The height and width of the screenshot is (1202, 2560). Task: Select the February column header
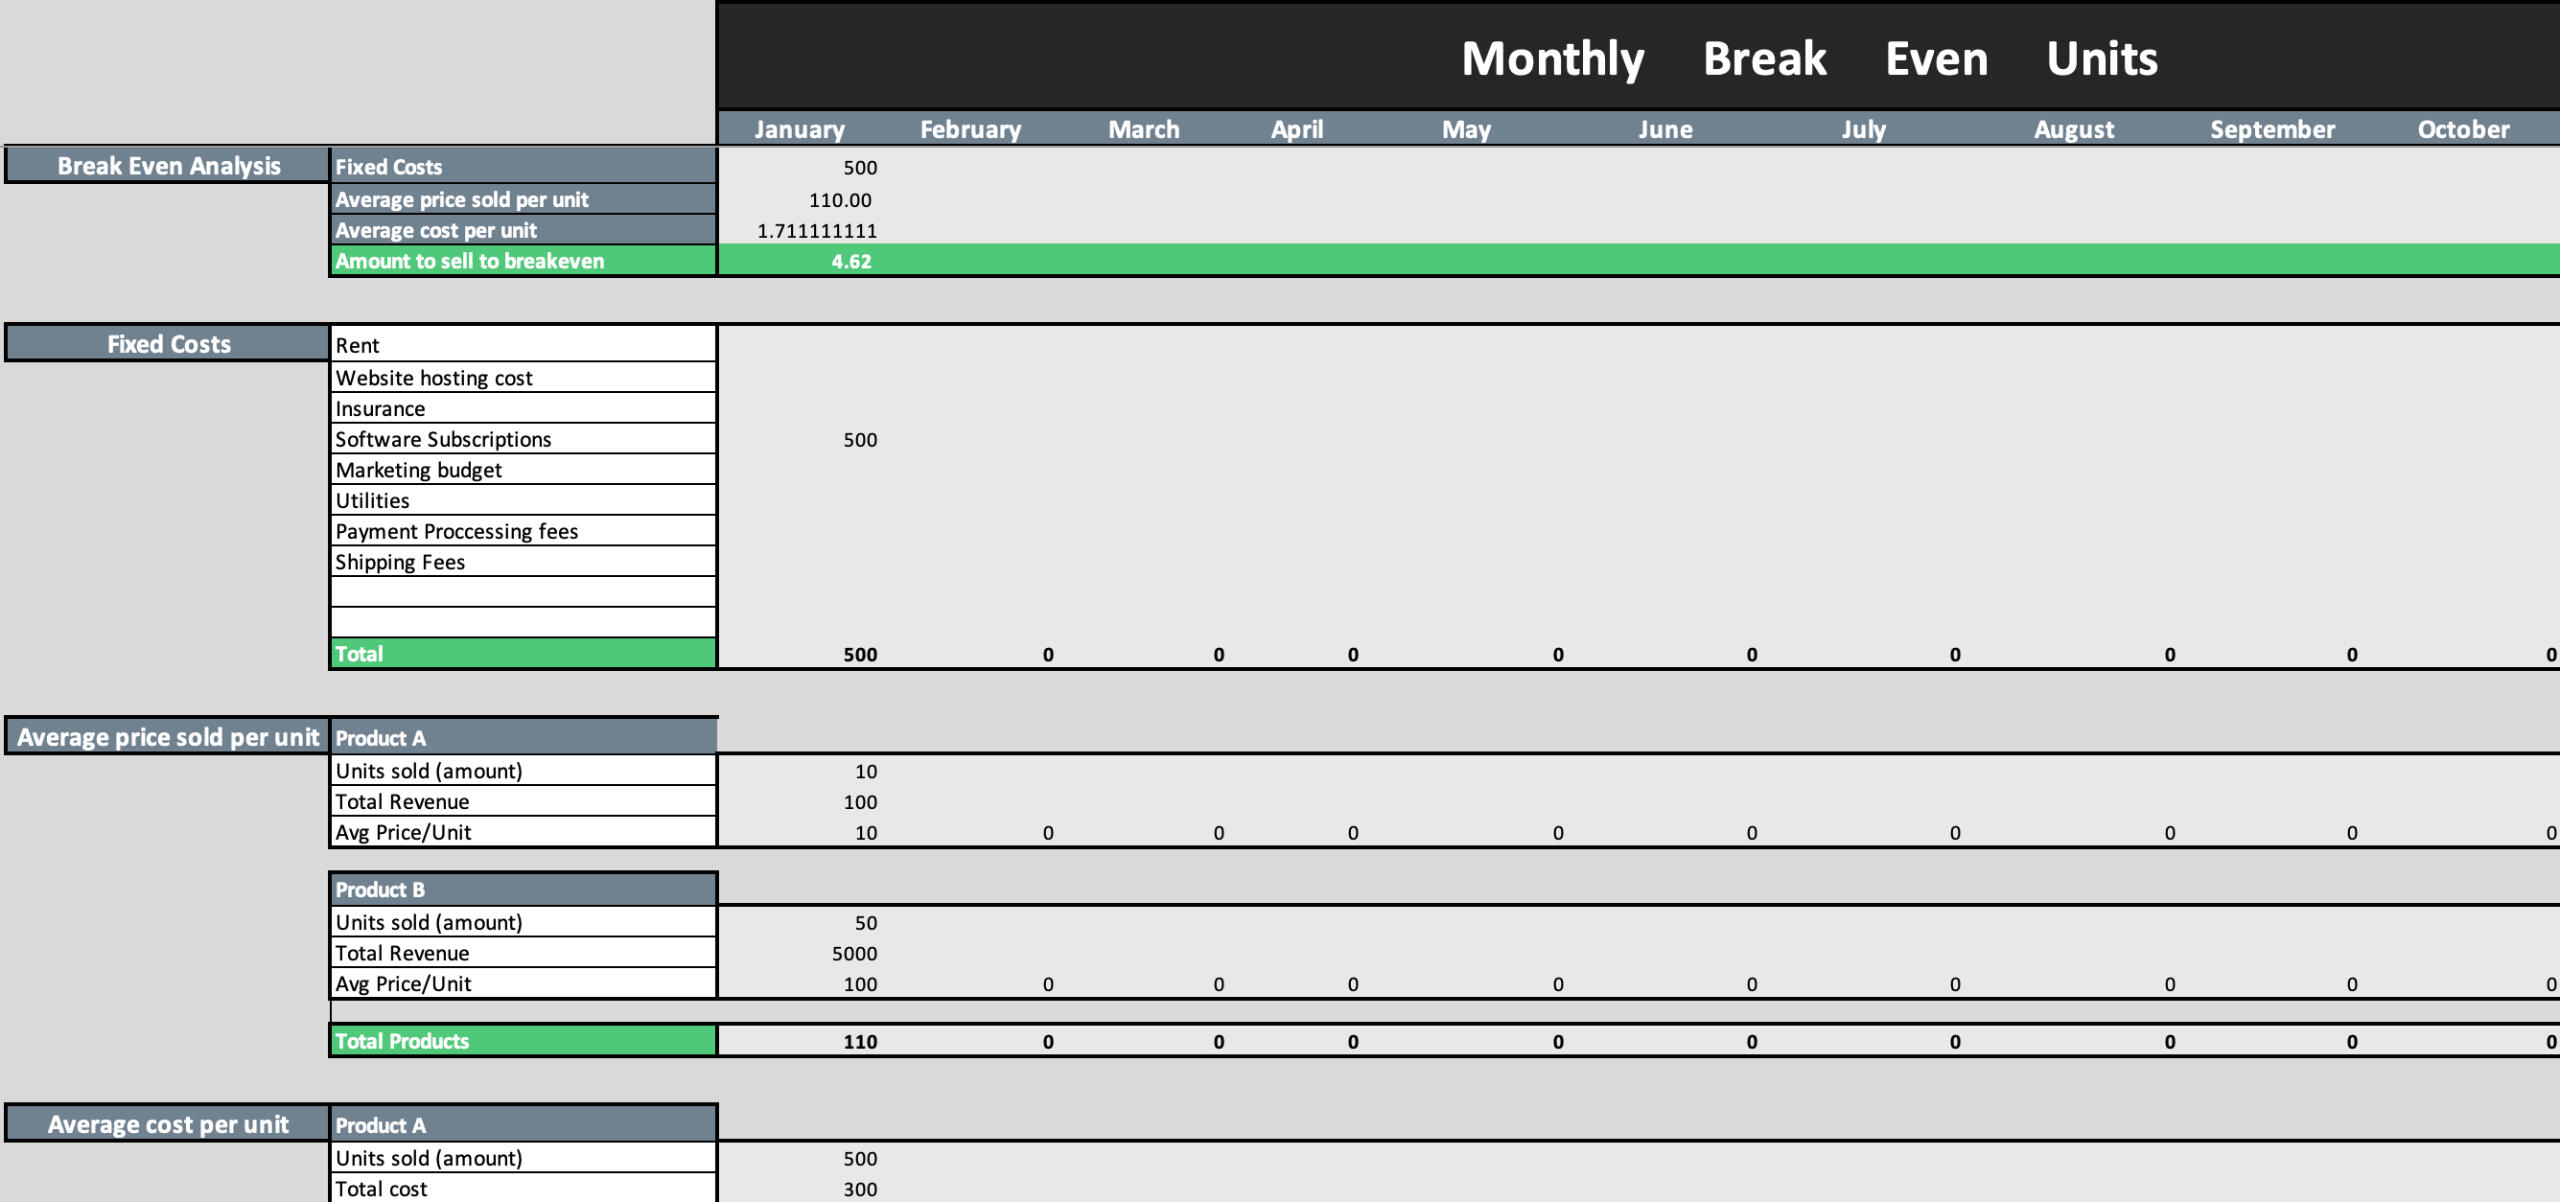click(970, 128)
